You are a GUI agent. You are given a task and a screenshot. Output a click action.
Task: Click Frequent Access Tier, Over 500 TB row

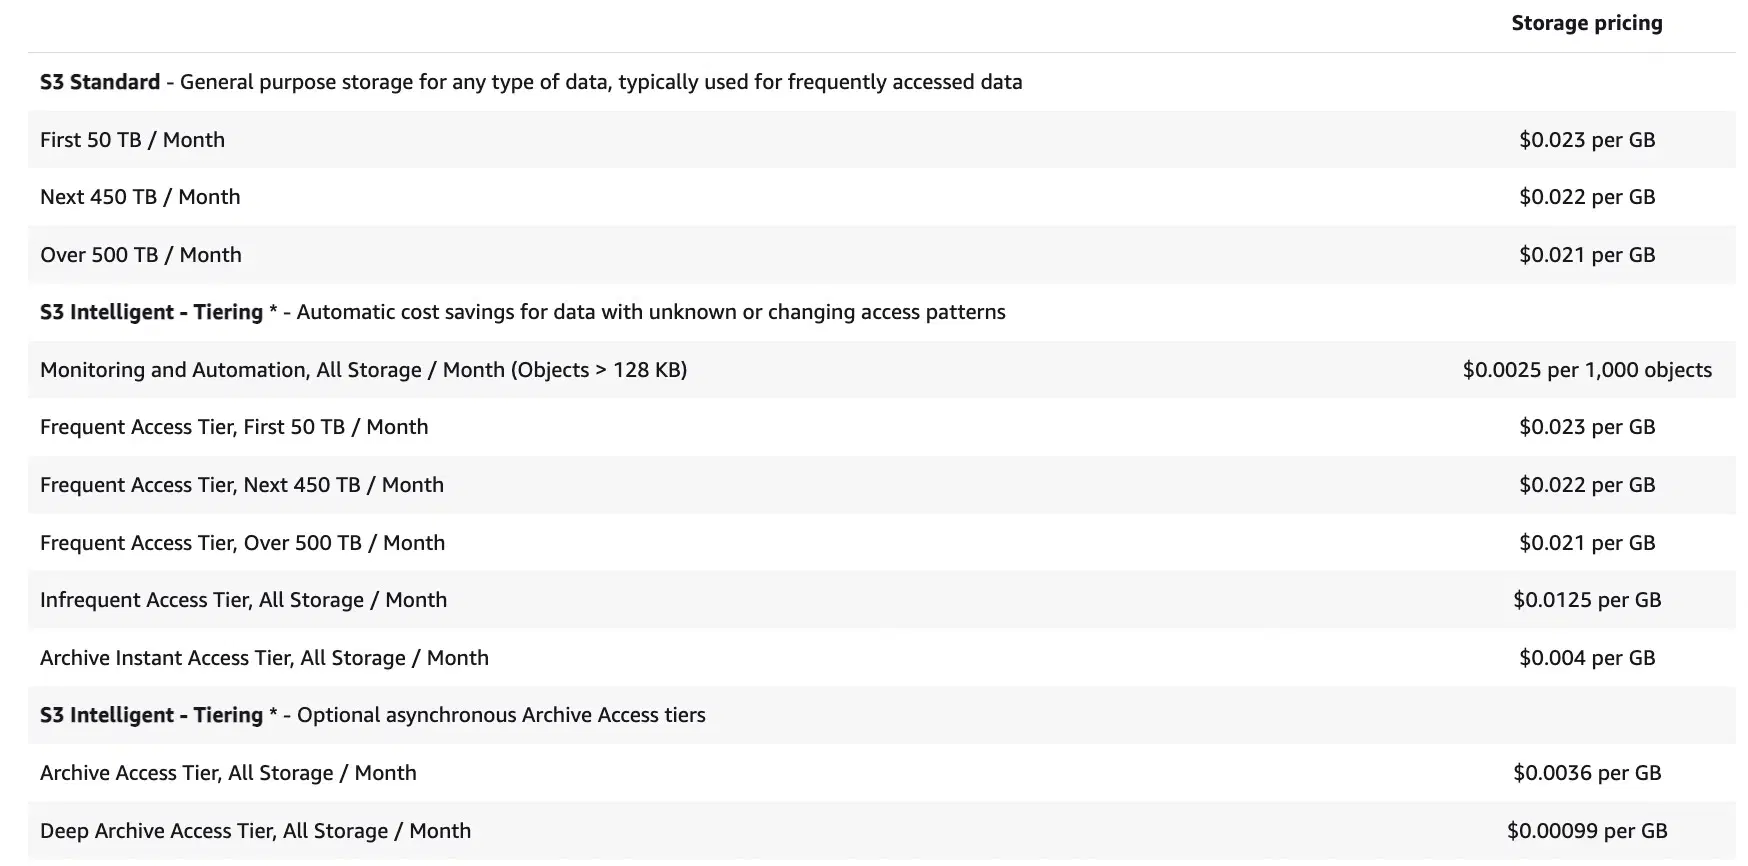pos(242,543)
